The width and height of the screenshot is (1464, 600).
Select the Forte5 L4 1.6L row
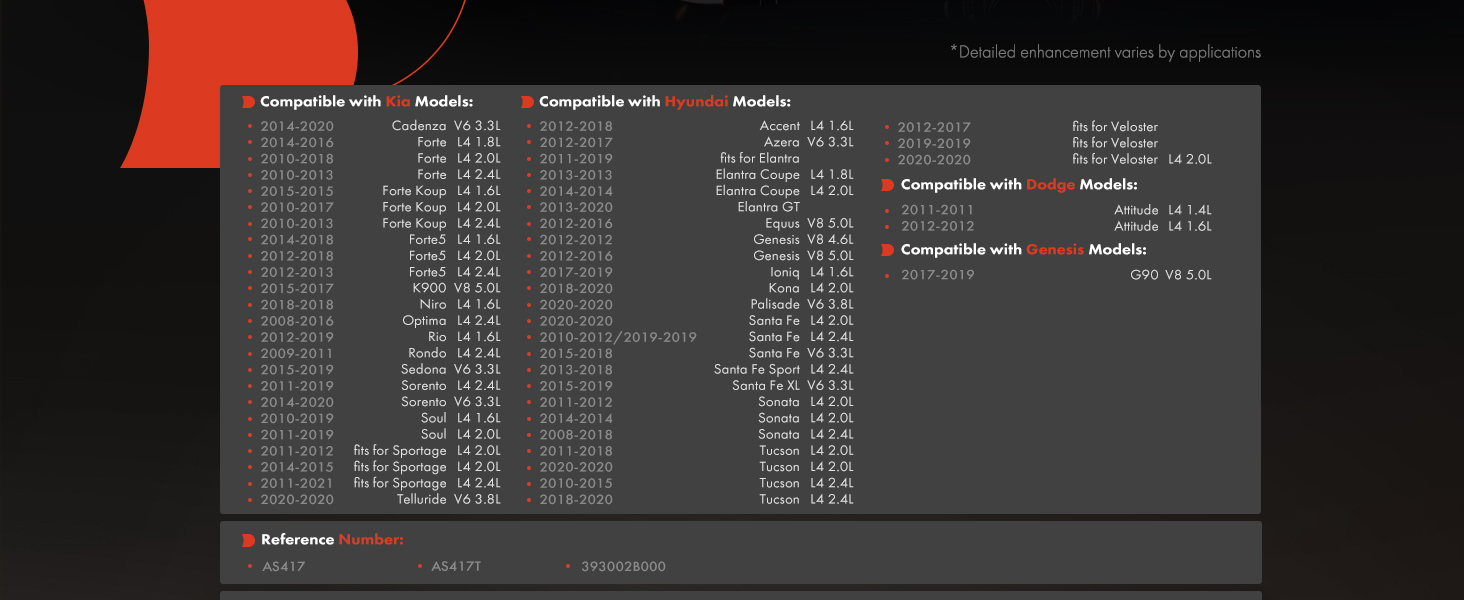374,239
